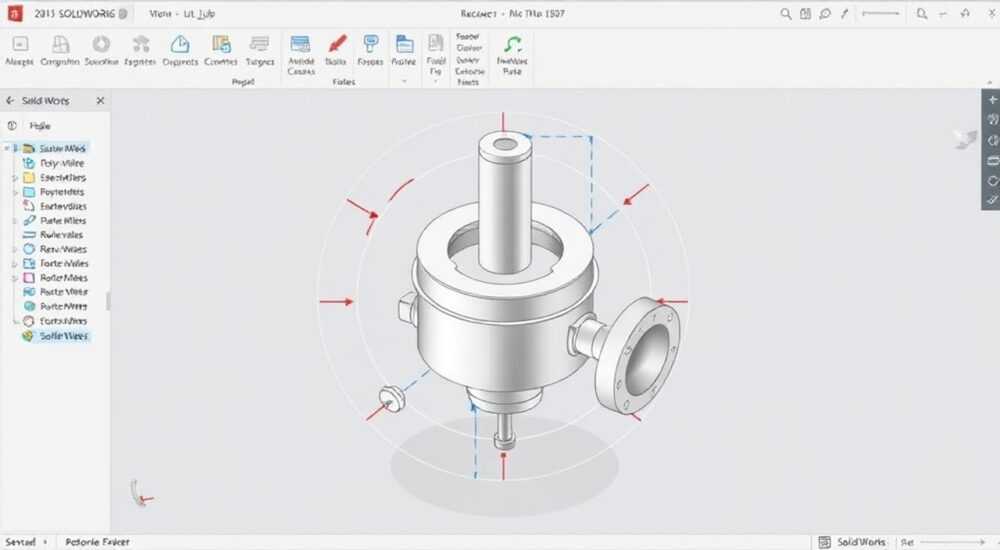1000x550 pixels.
Task: Click the feature tree panel scrollbar
Action: click(x=108, y=301)
